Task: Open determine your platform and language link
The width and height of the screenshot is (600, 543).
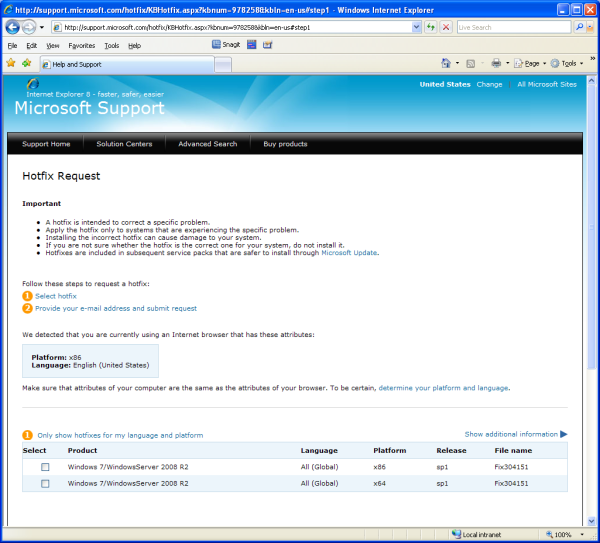Action: pyautogui.click(x=443, y=388)
